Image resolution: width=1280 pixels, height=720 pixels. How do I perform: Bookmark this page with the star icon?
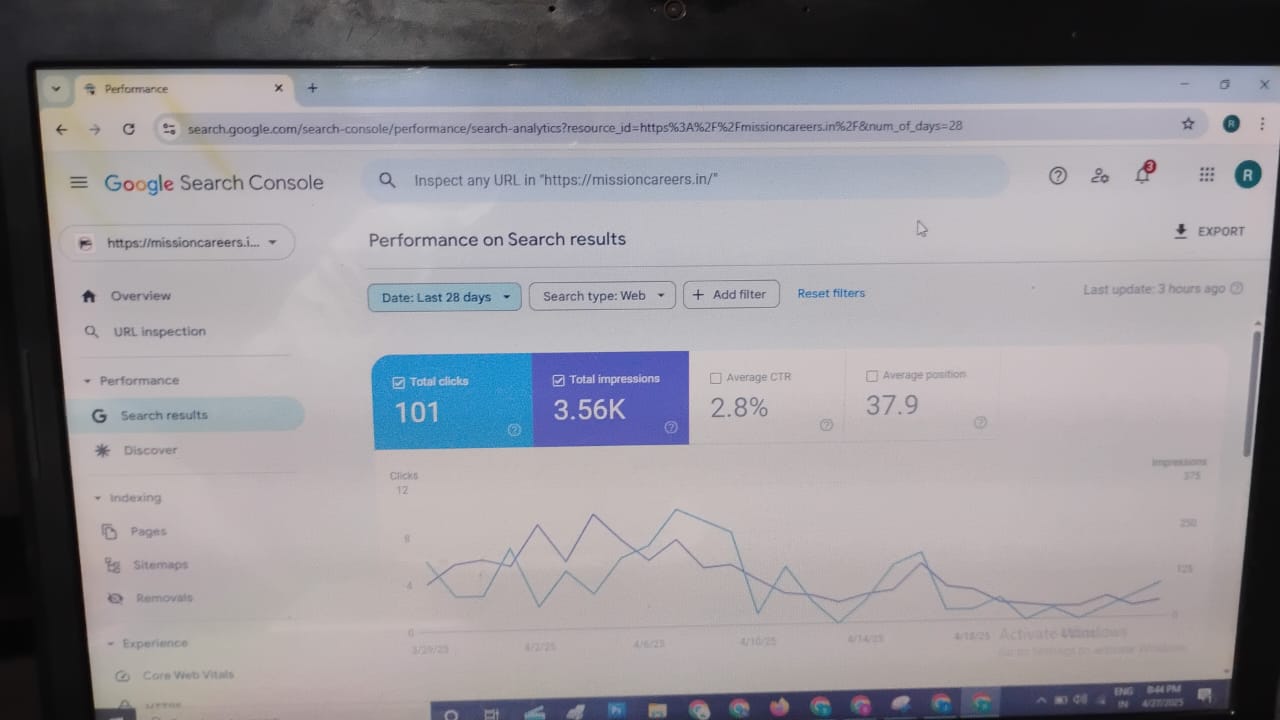[x=1188, y=124]
